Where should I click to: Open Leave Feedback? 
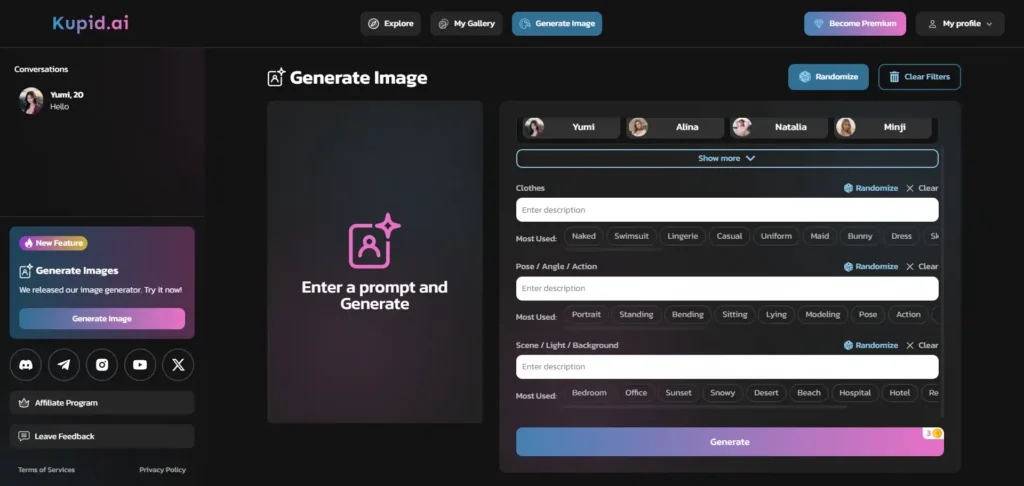[x=102, y=436]
